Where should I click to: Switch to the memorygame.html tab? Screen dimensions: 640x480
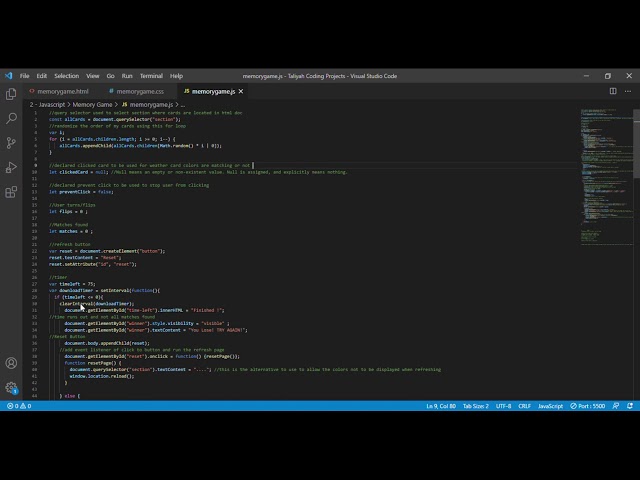[x=59, y=91]
